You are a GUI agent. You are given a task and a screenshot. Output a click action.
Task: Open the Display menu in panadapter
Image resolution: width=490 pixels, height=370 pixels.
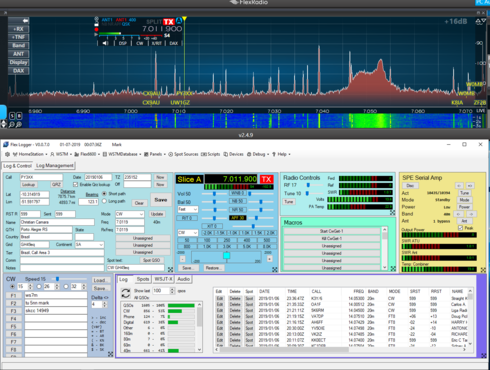coord(18,62)
